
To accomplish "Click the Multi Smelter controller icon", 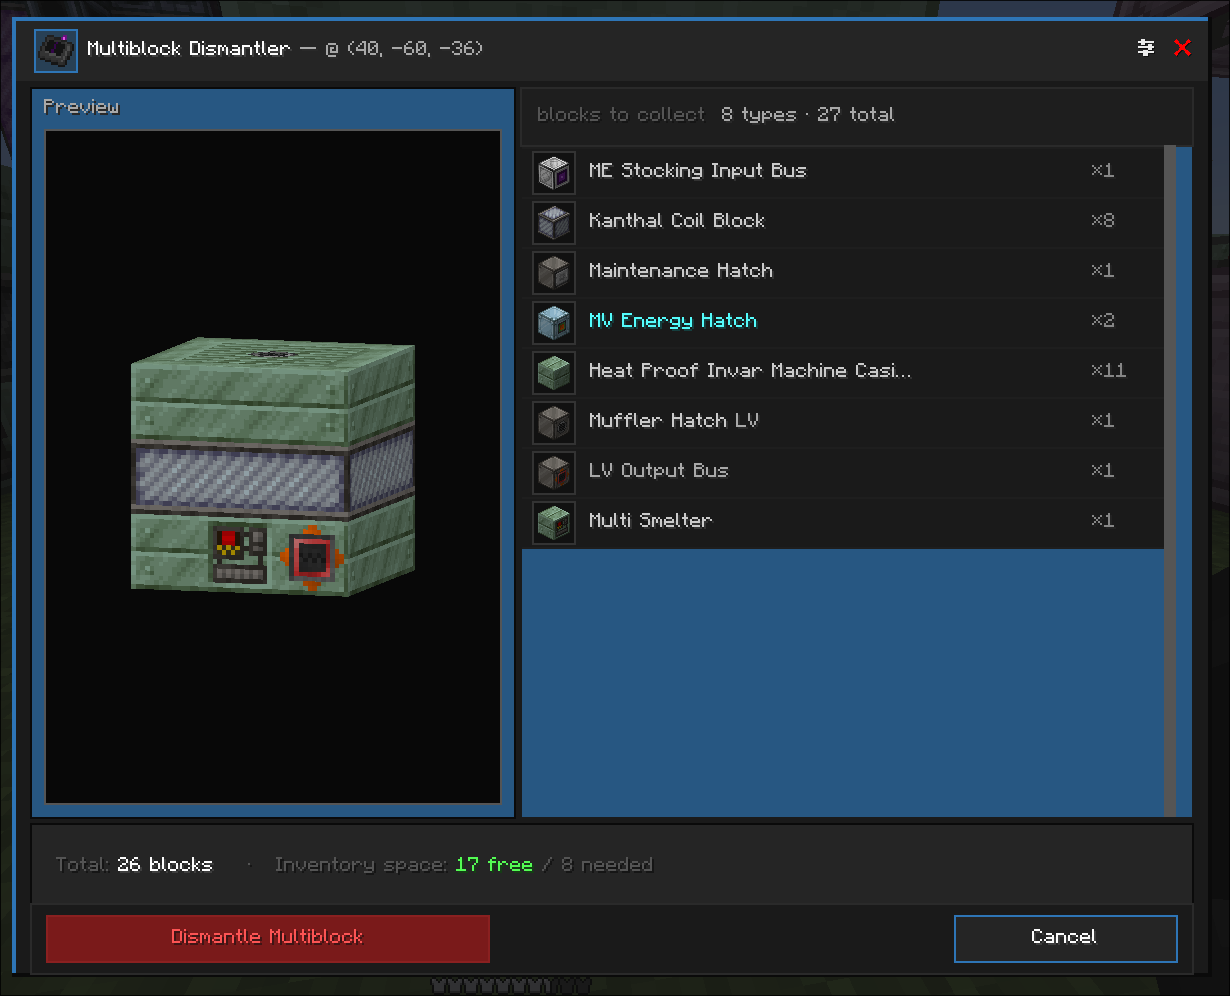I will 554,522.
